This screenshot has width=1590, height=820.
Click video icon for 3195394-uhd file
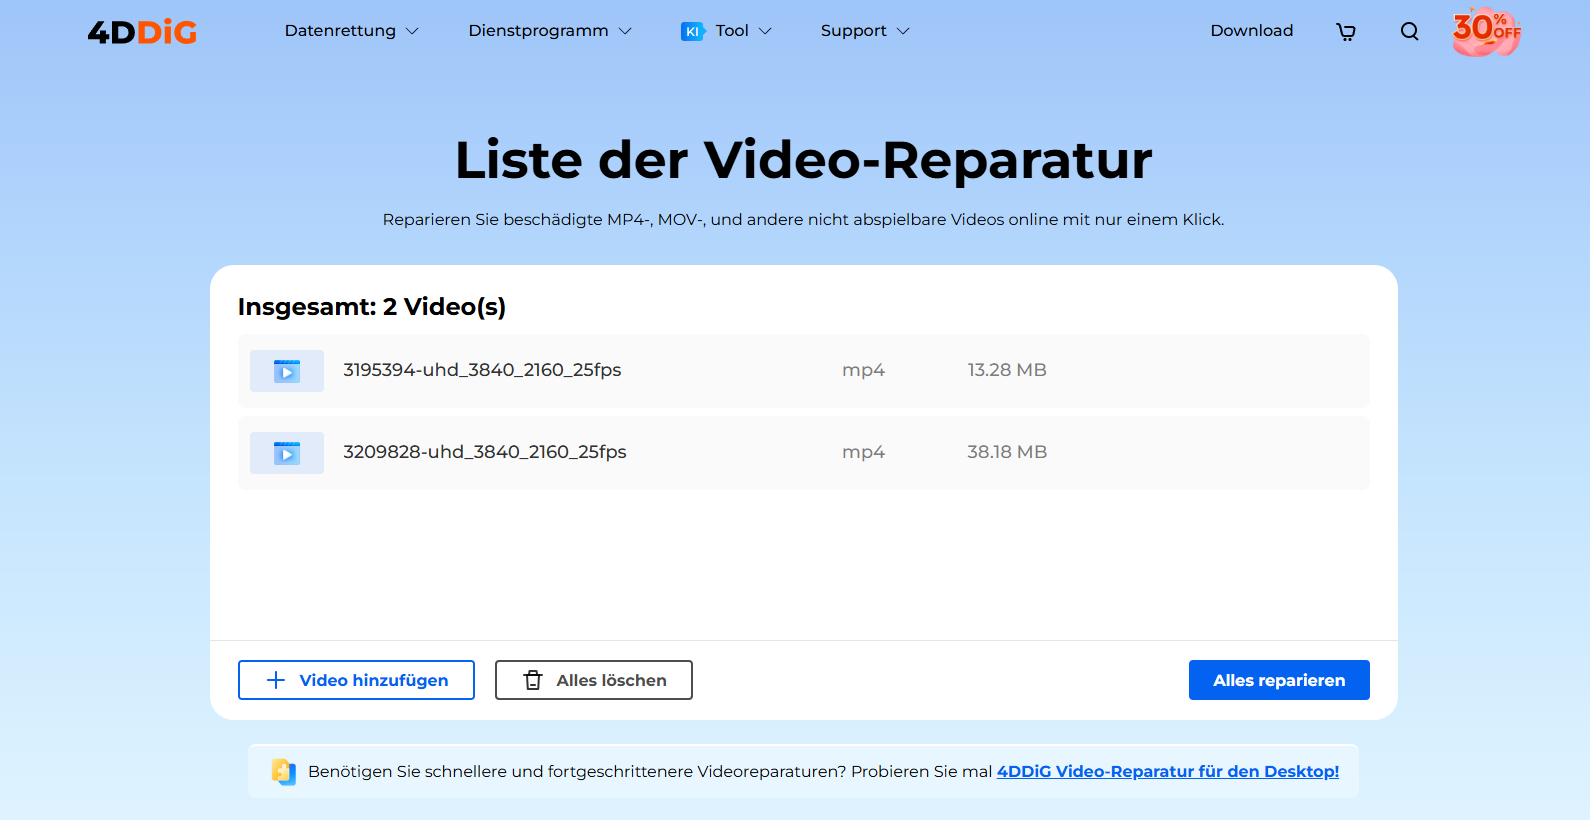click(x=287, y=371)
